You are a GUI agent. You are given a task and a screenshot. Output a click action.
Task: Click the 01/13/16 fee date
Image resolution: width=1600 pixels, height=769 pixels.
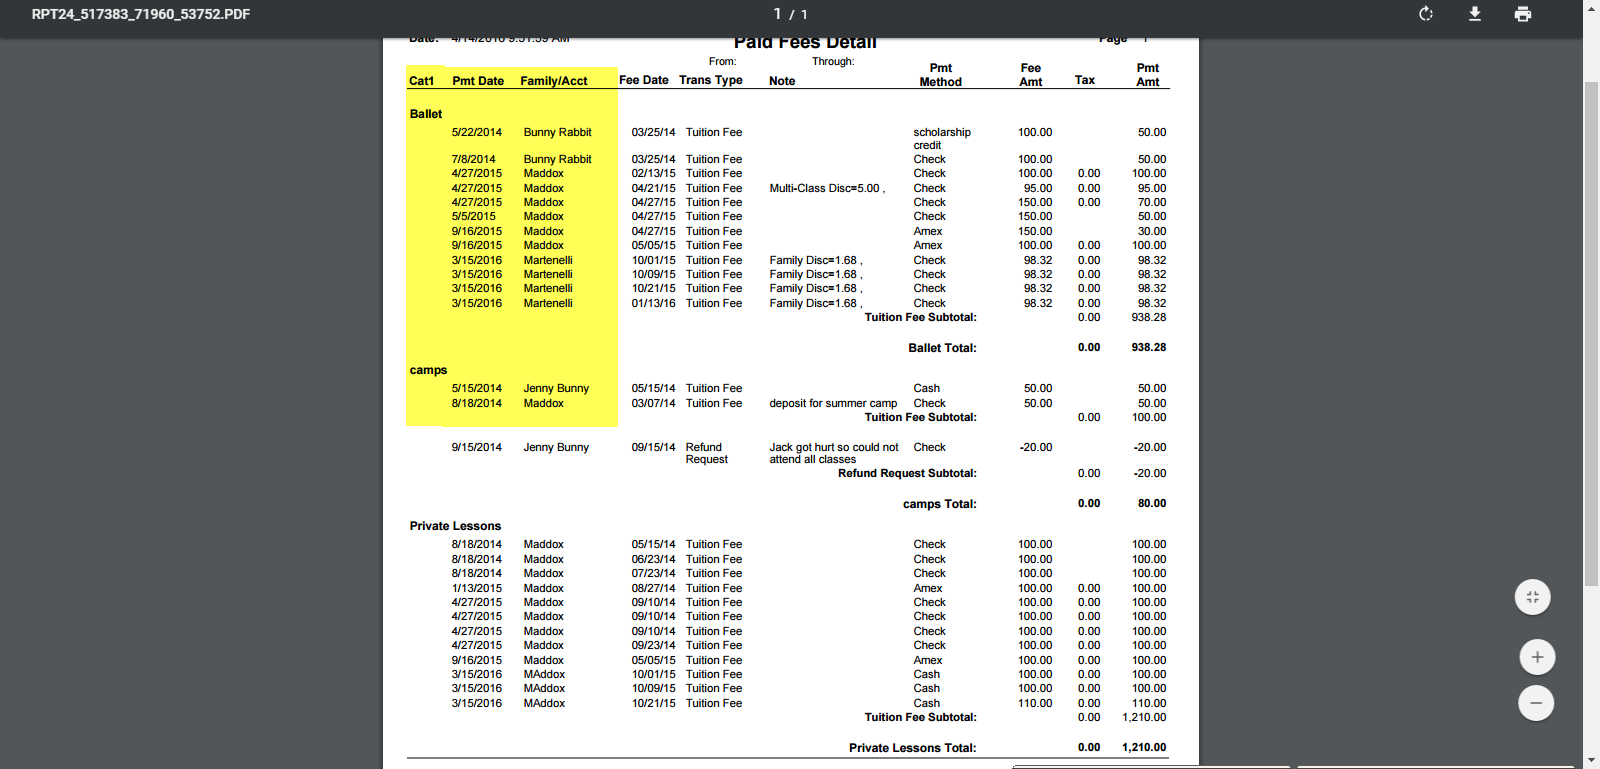coord(653,303)
